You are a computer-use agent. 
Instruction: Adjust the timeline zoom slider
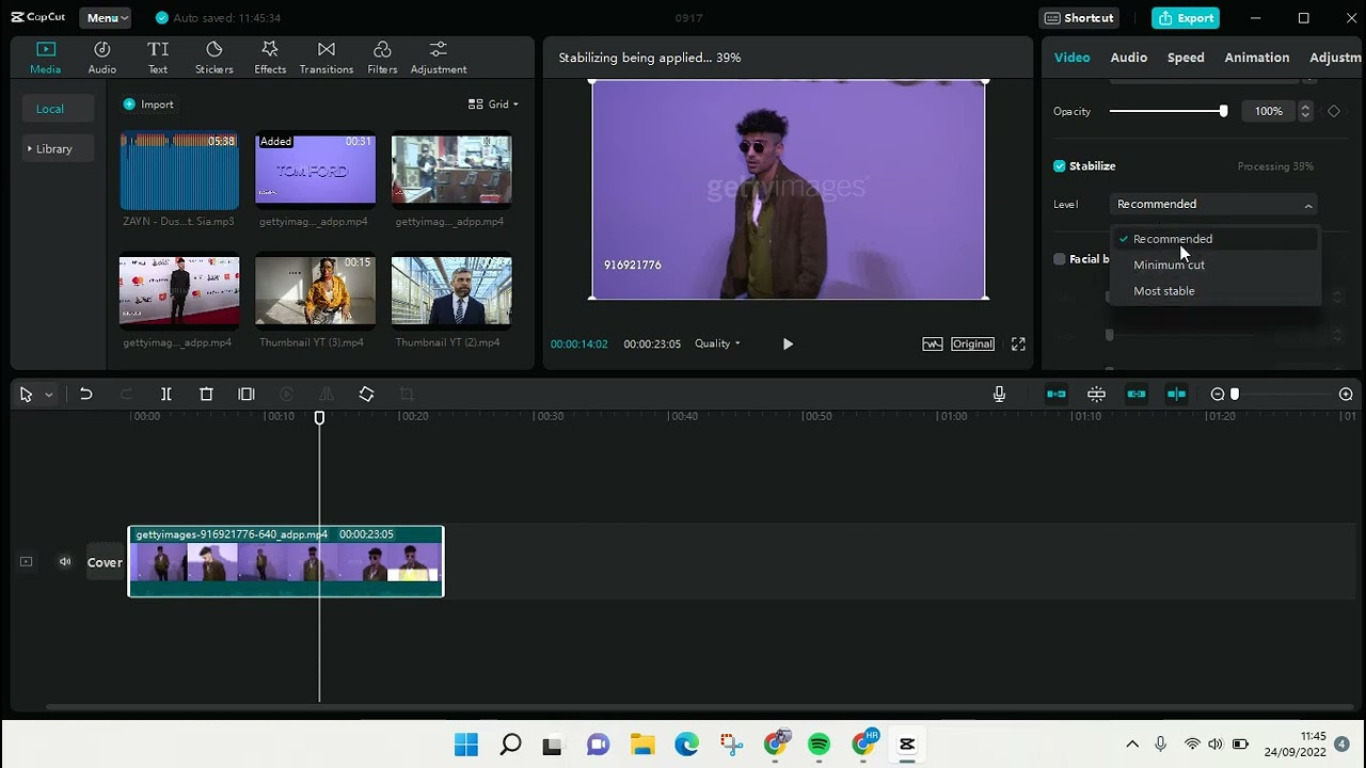(x=1235, y=394)
